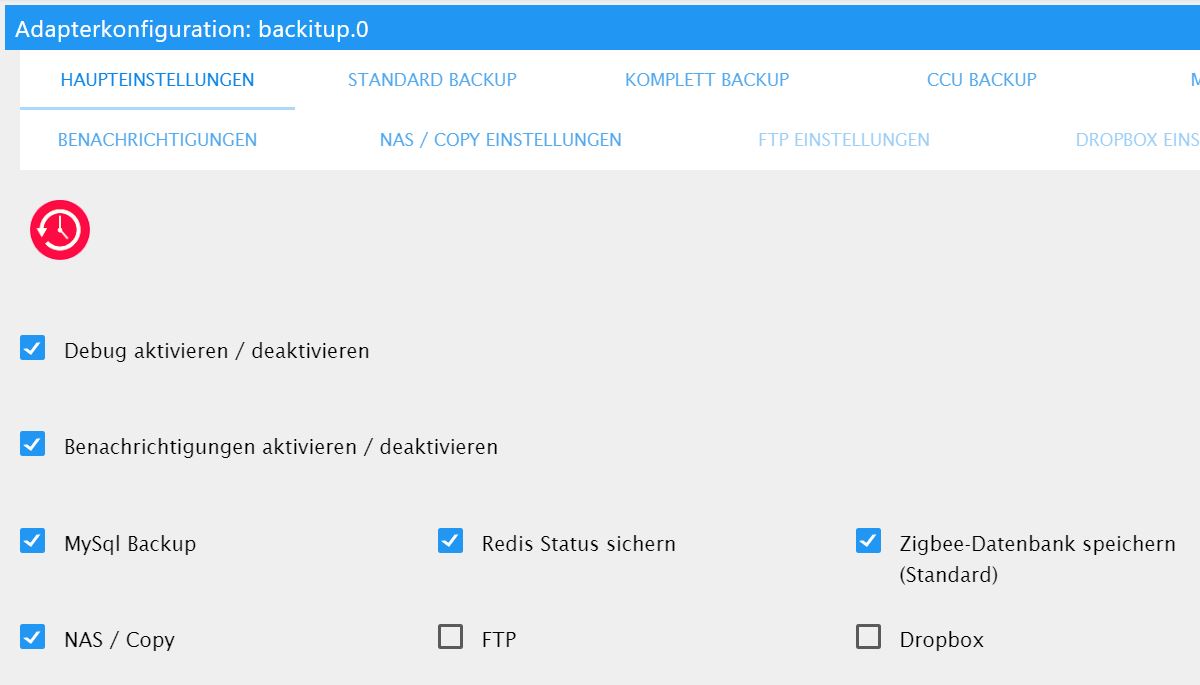Click the red backup clock icon
1200x685 pixels.
(x=60, y=230)
